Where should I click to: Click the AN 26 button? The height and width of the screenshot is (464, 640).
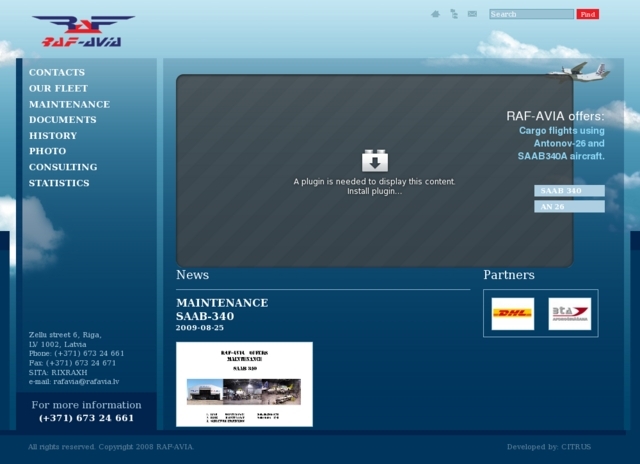[569, 206]
